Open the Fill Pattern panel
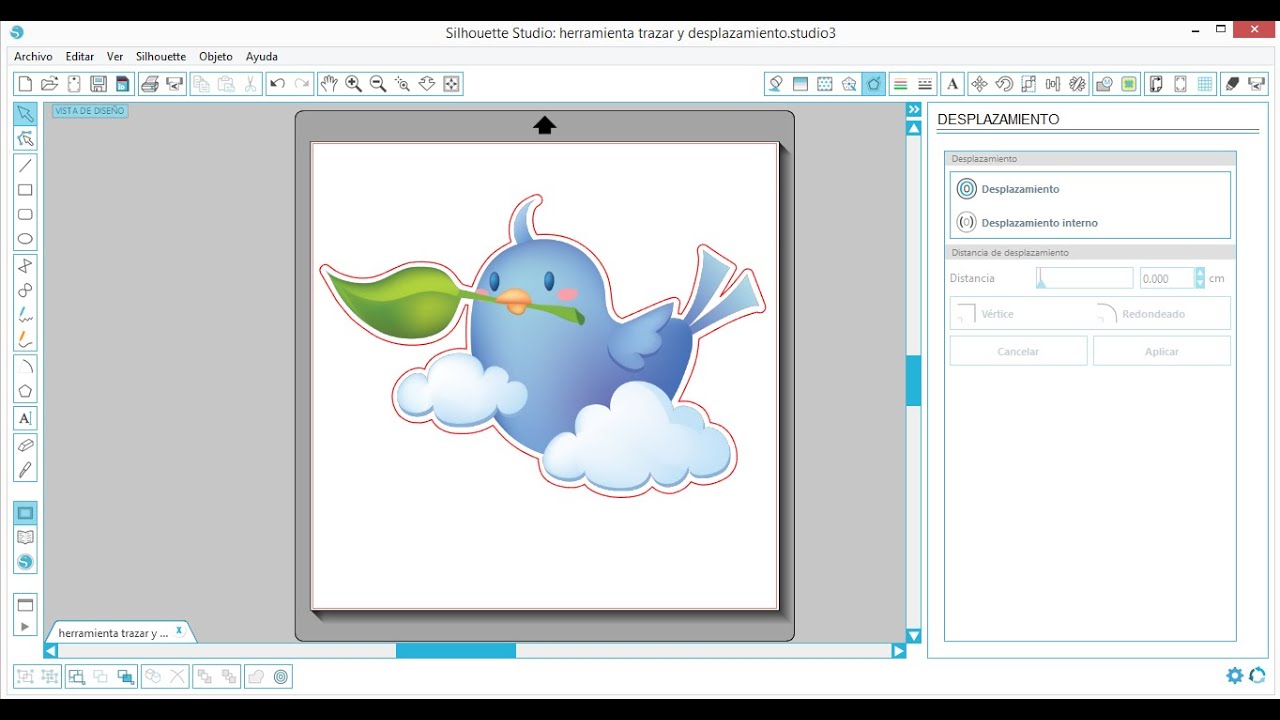Image resolution: width=1280 pixels, height=720 pixels. tap(825, 84)
